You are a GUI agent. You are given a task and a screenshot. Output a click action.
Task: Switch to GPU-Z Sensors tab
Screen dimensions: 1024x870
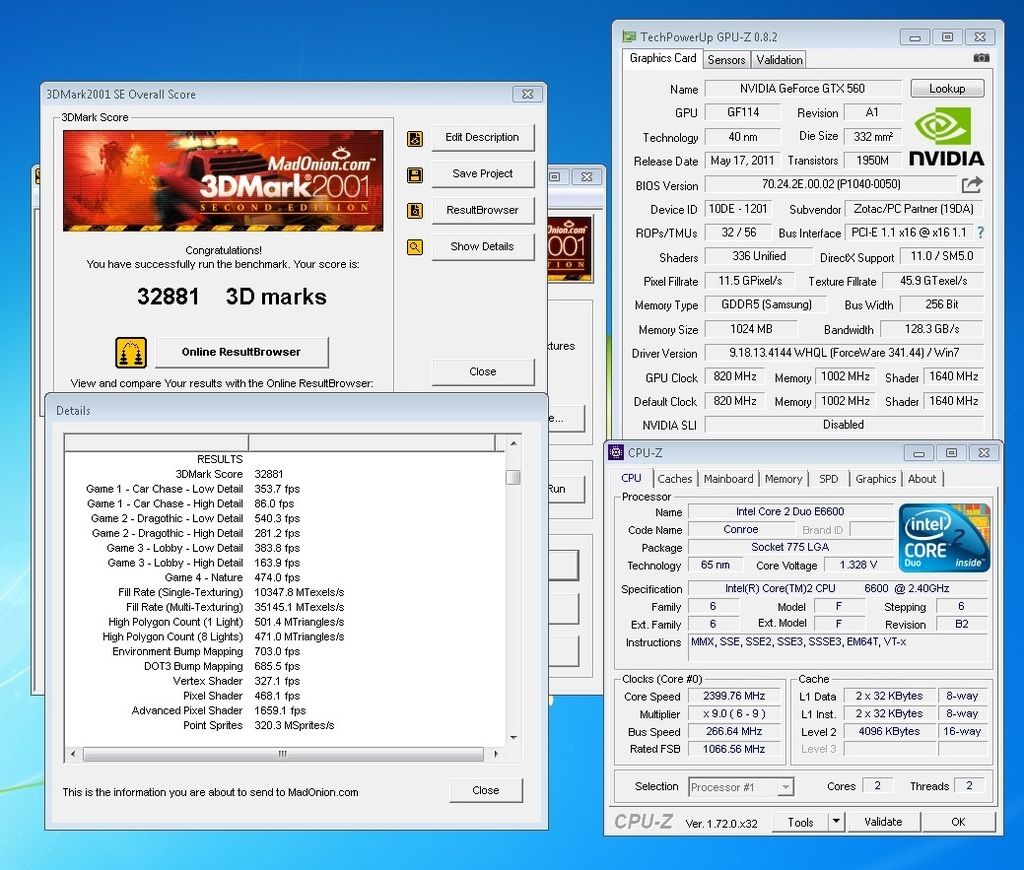[726, 59]
